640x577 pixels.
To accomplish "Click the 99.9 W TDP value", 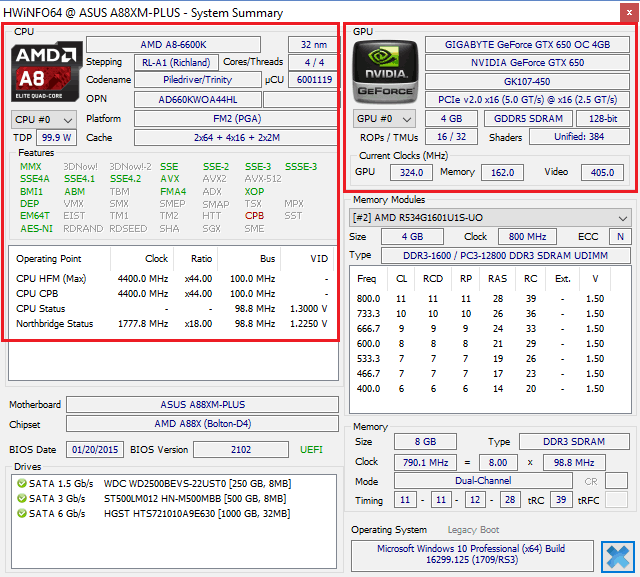I will (56, 138).
